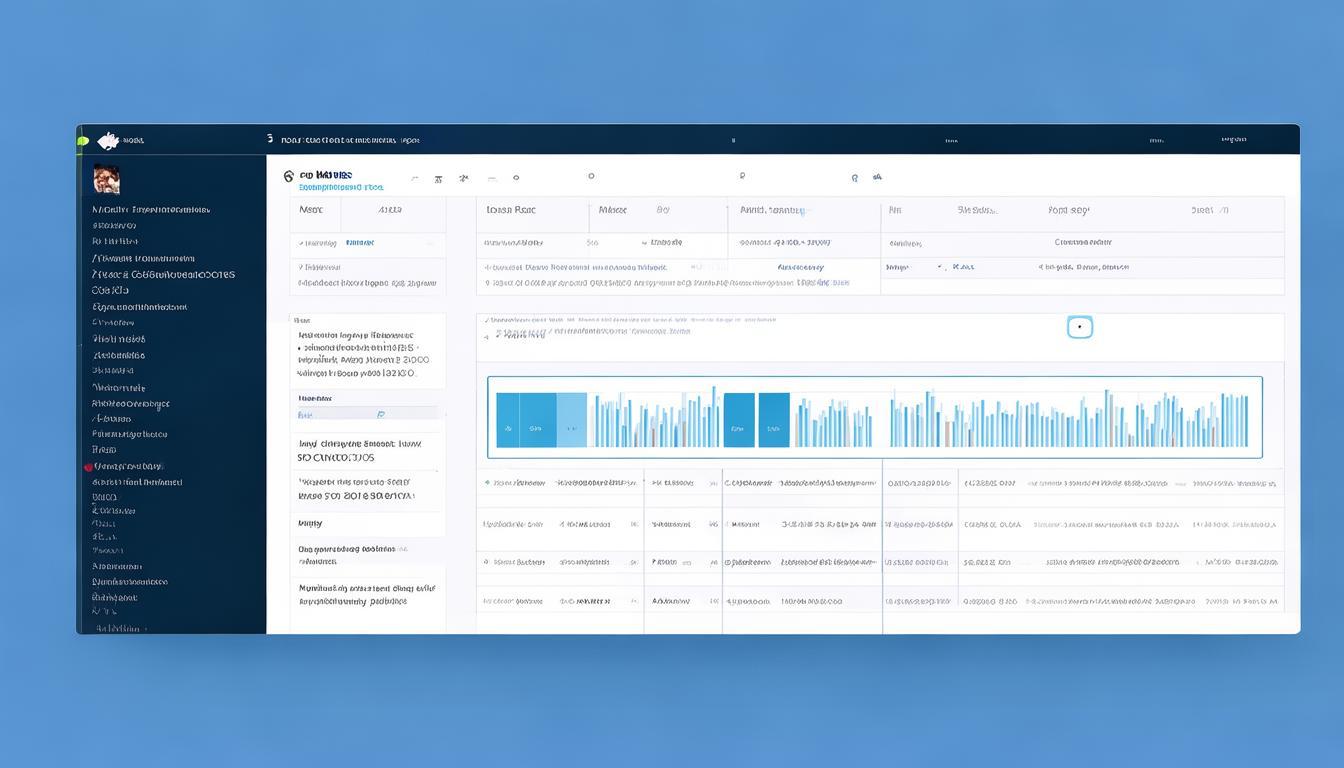Image resolution: width=1344 pixels, height=768 pixels.
Task: Select the highlighted long uppercase item in sidebar
Action: 163,274
